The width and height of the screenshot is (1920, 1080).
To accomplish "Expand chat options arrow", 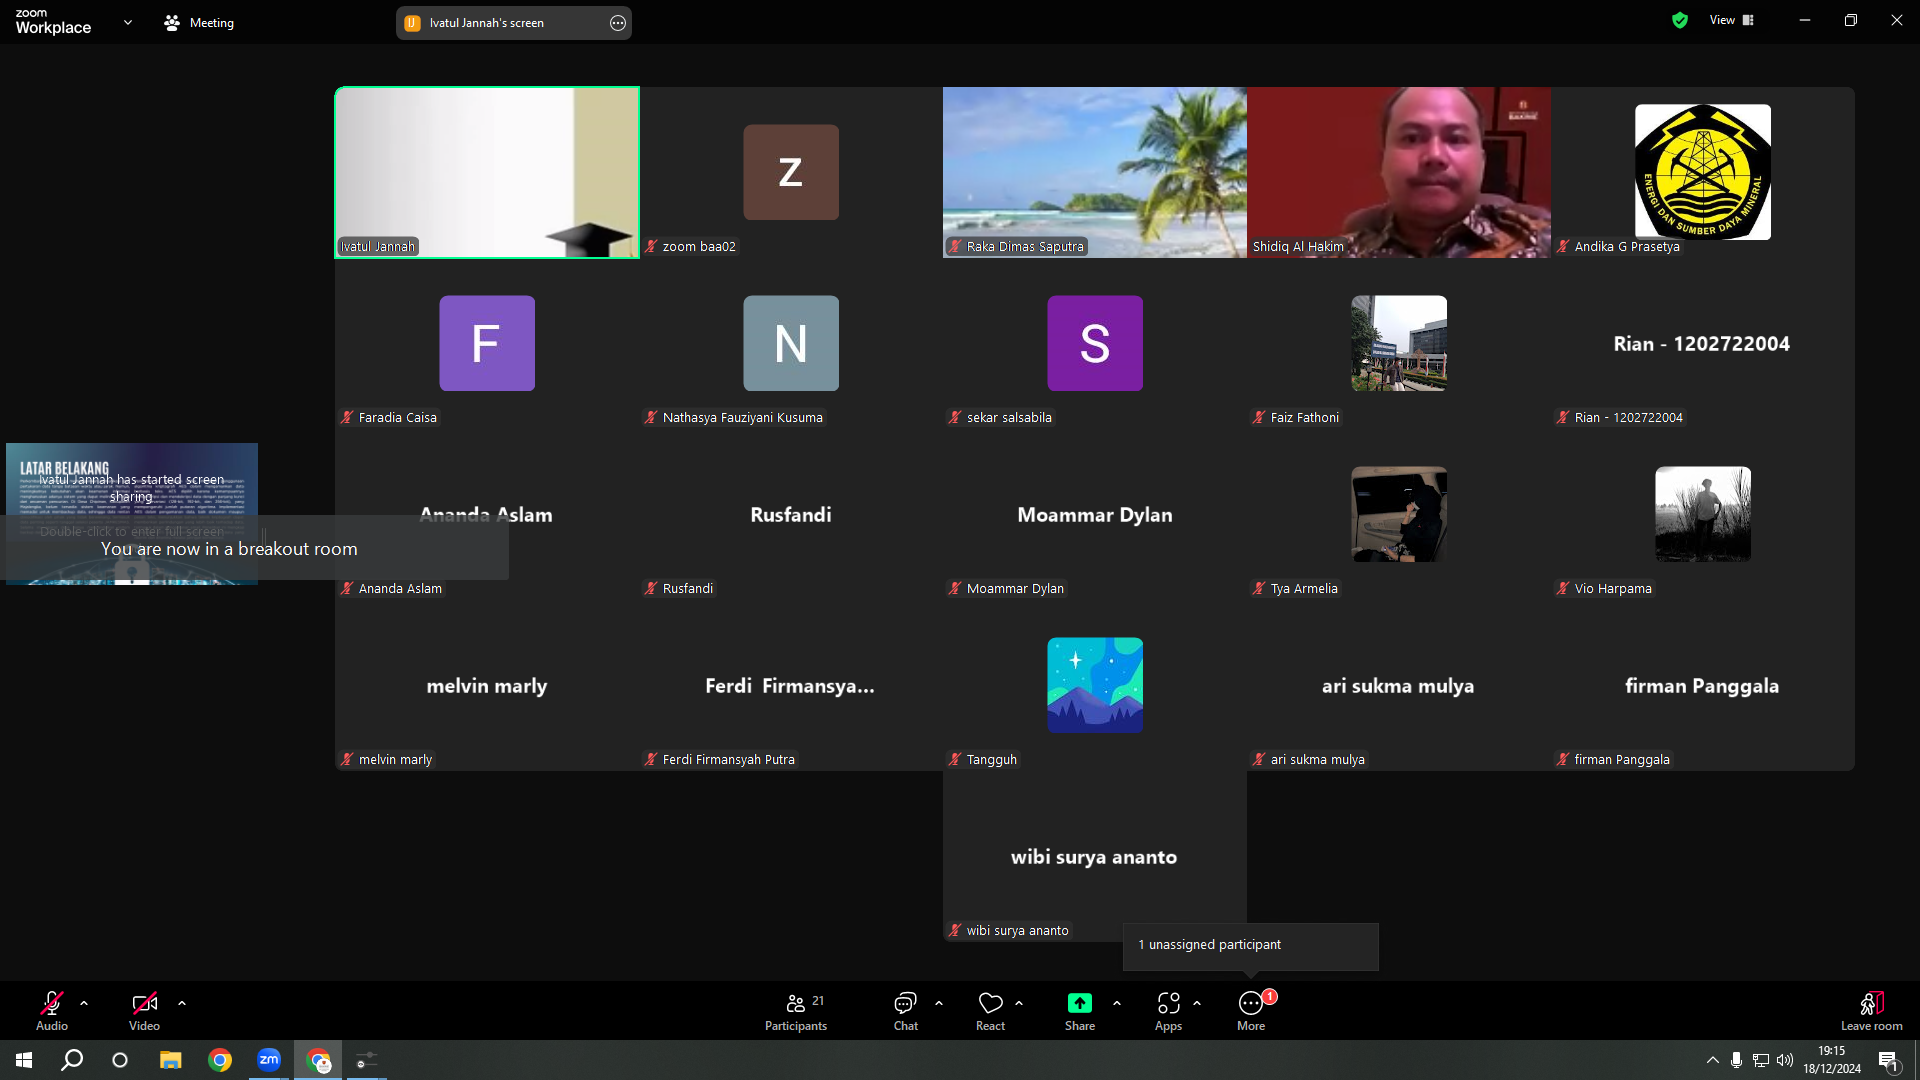I will (939, 1003).
